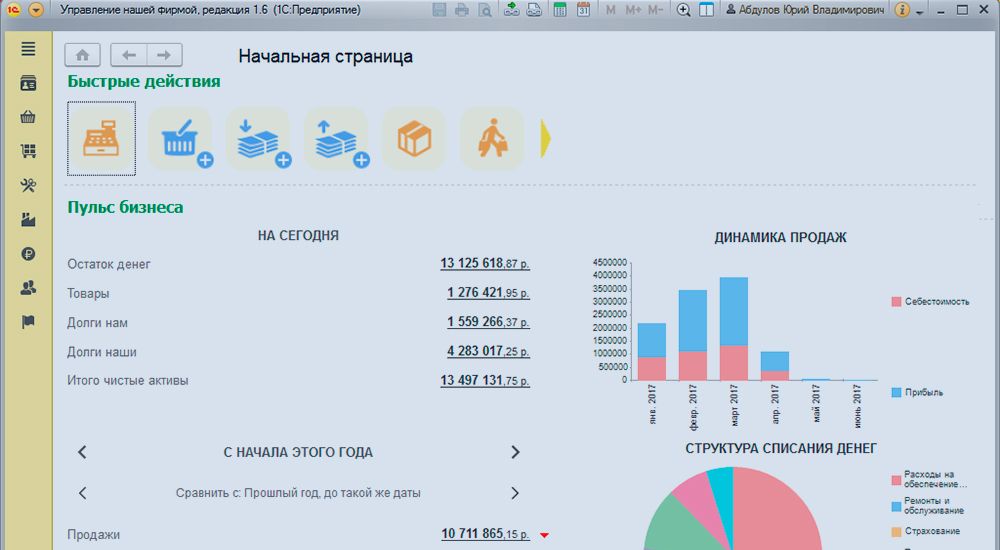Click the Пульс бизнеса heading
The width and height of the screenshot is (1000, 550).
125,207
